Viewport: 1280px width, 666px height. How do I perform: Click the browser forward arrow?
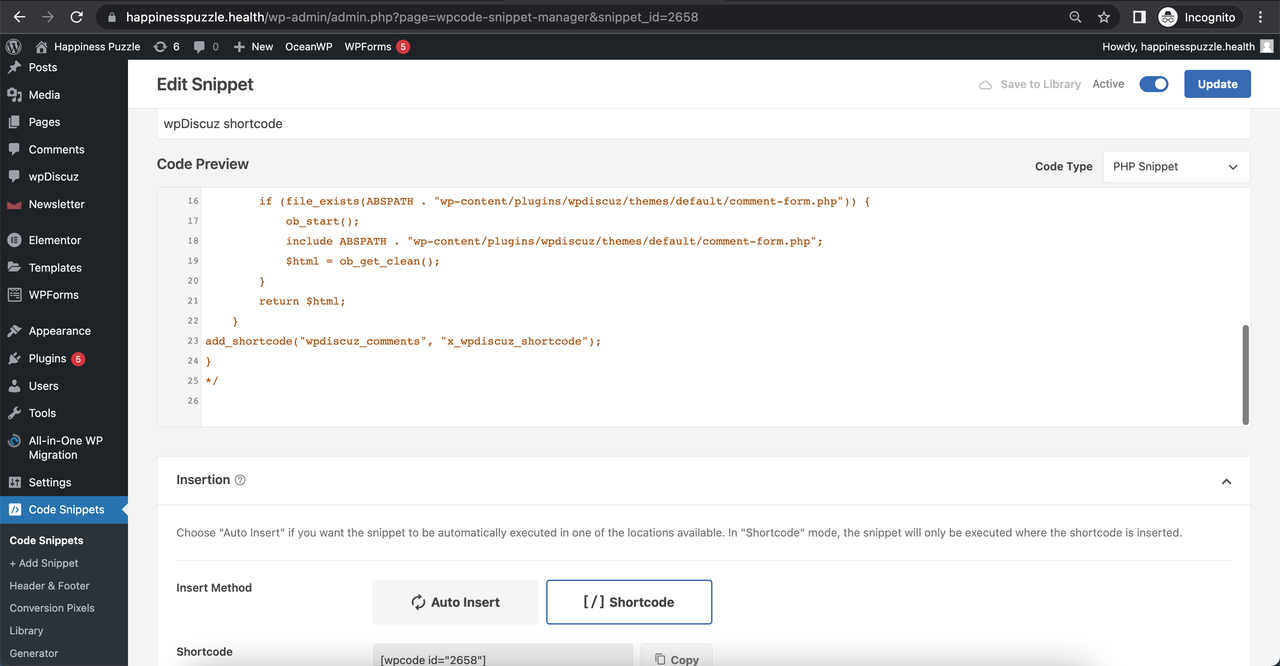pos(48,17)
